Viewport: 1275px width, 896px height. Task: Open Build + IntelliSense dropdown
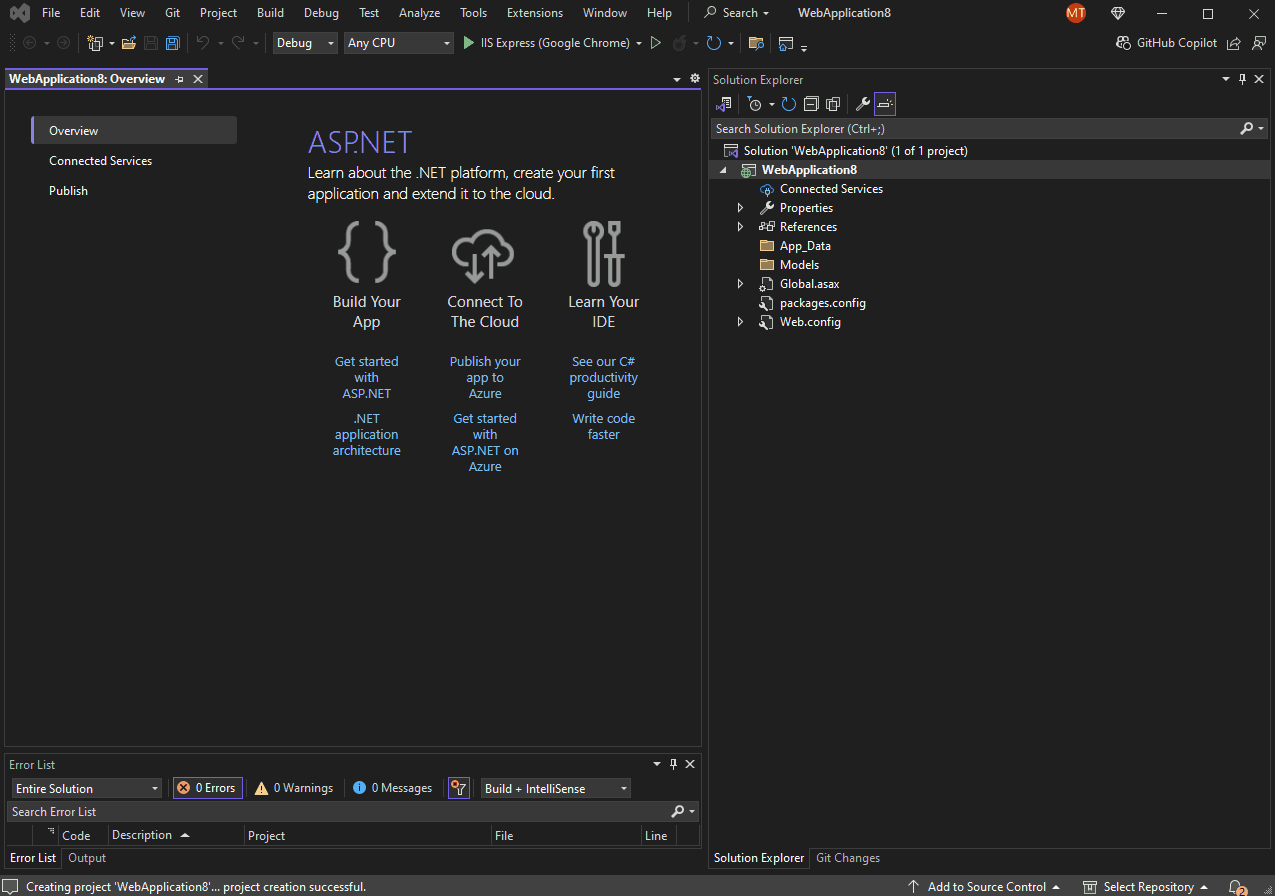coord(556,788)
